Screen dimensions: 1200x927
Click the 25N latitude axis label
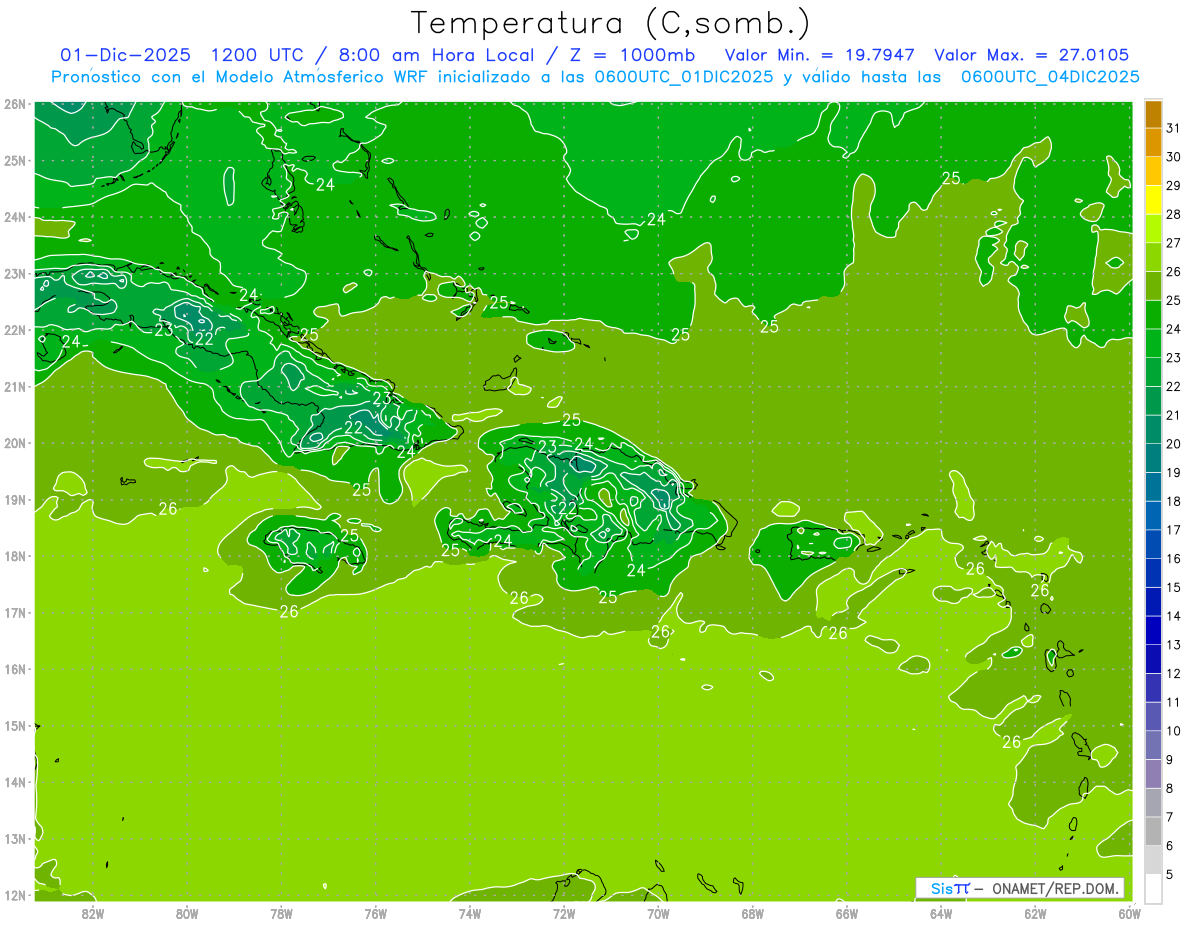click(x=15, y=160)
